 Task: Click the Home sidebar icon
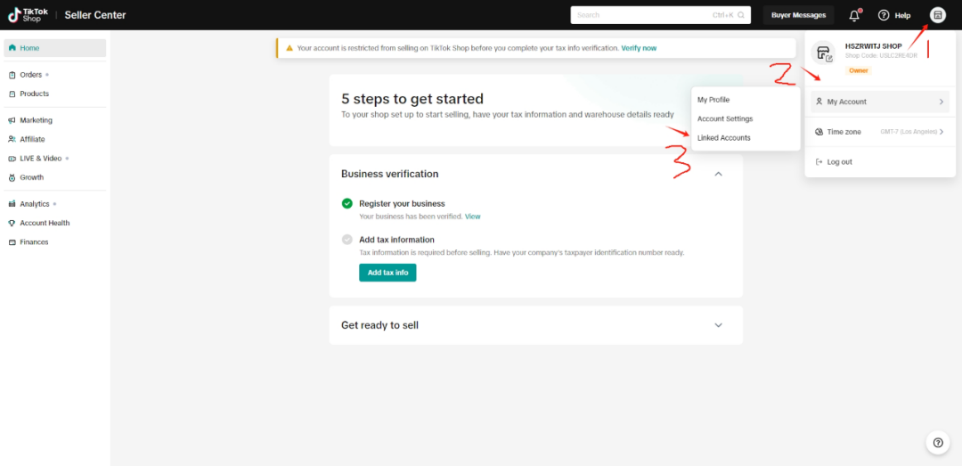click(12, 48)
